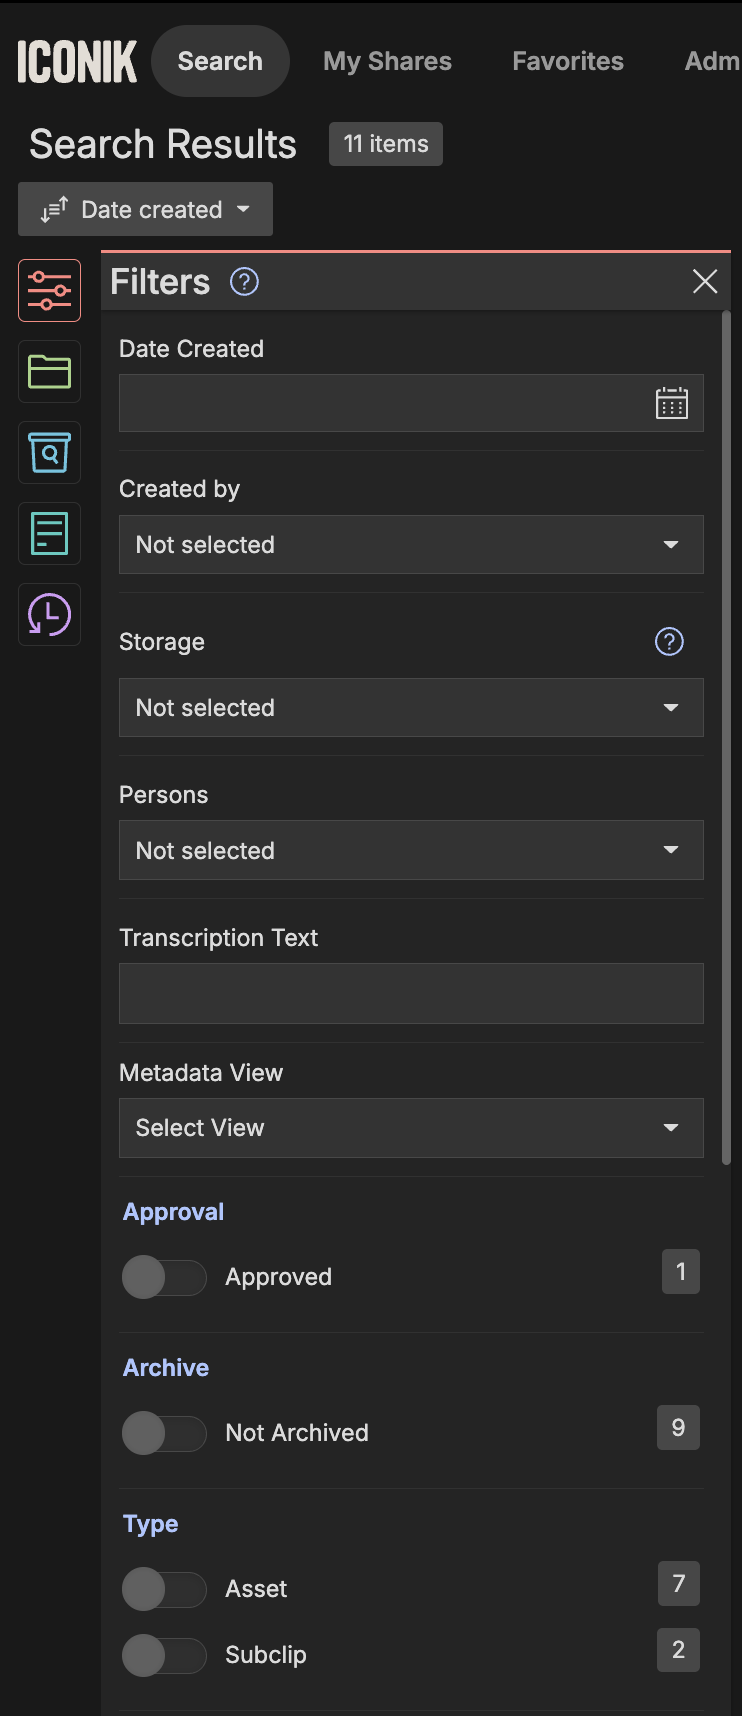Image resolution: width=742 pixels, height=1716 pixels.
Task: Switch on the Subclip type toggle
Action: pos(164,1655)
